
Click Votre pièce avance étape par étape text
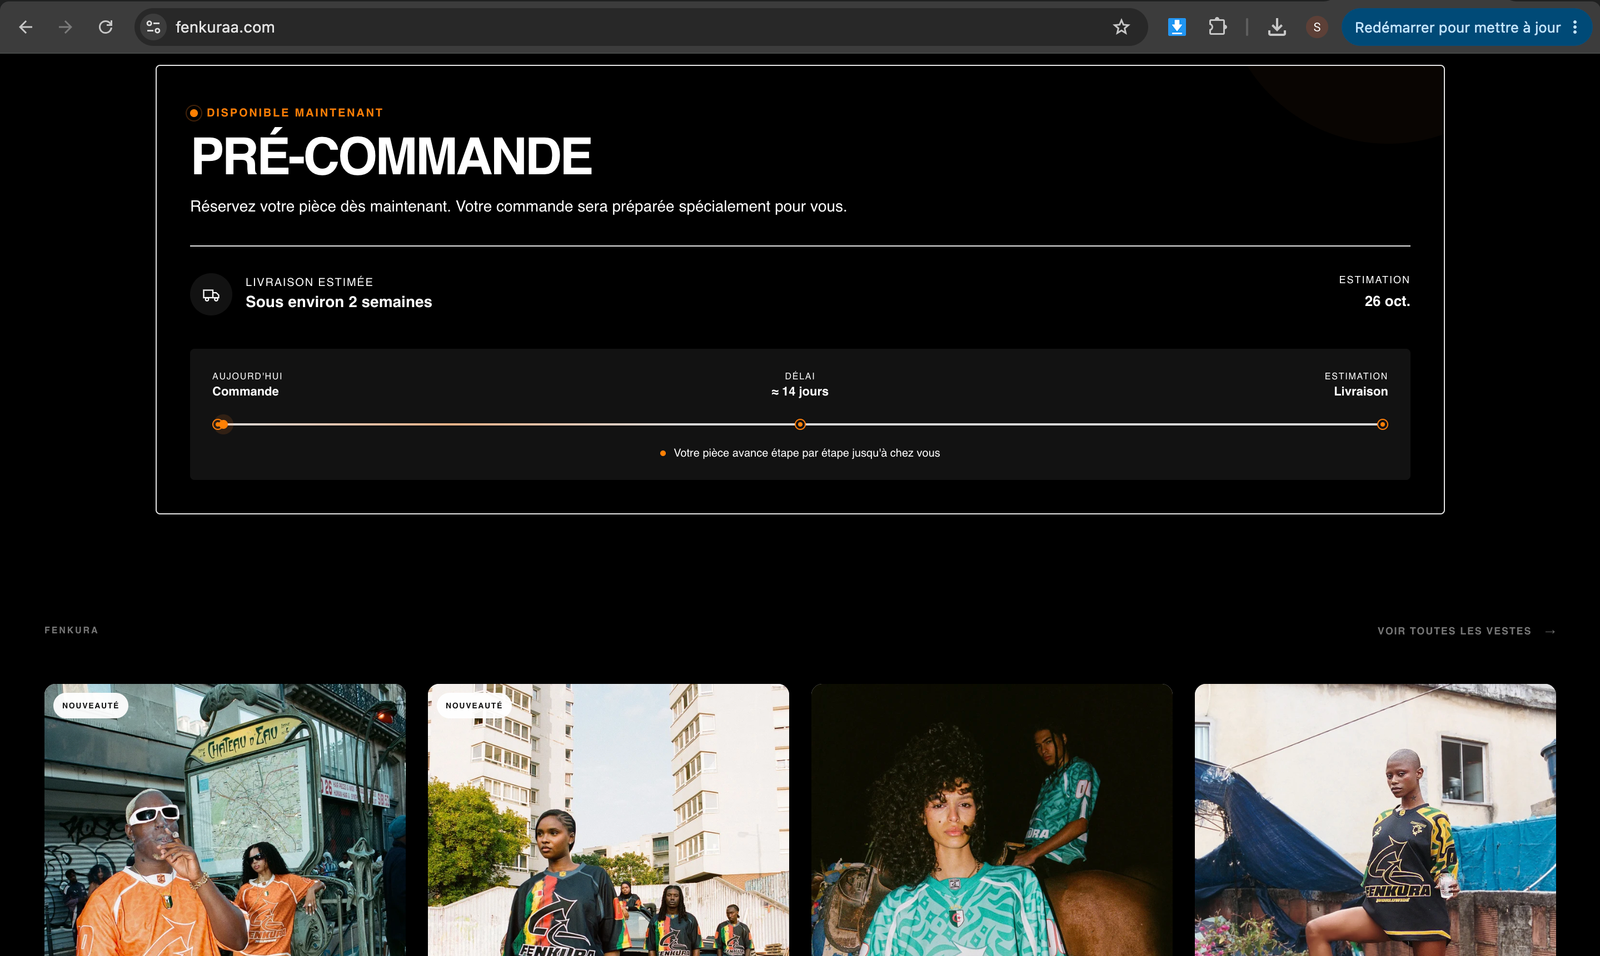pyautogui.click(x=807, y=453)
